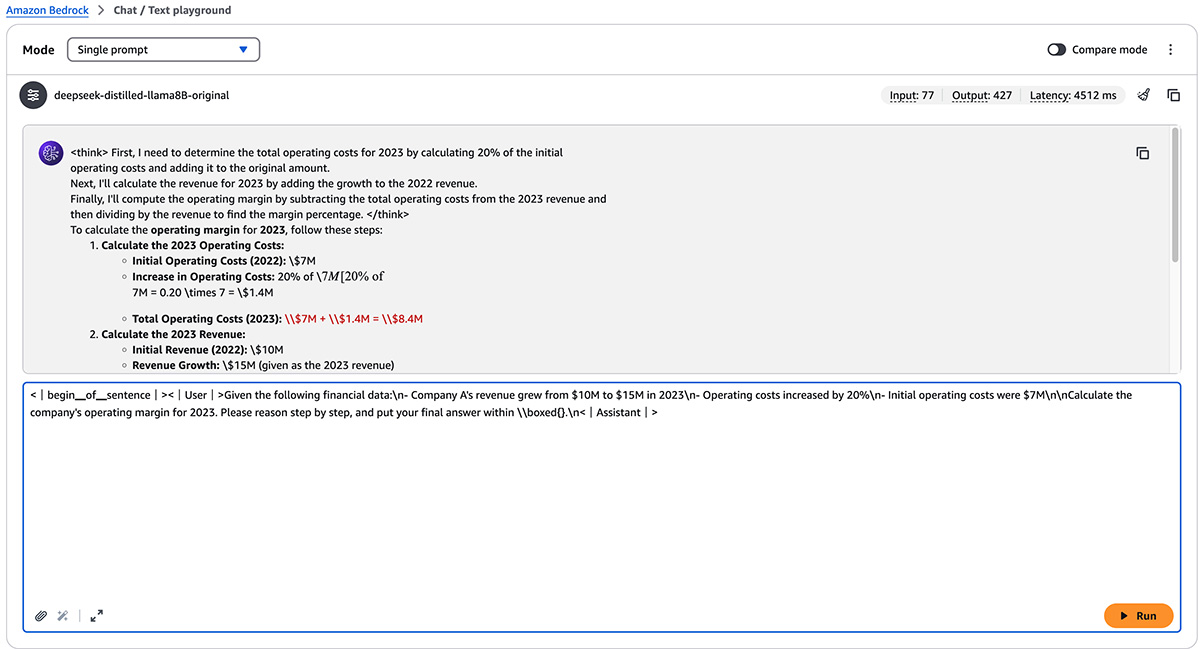Click inside the prompt text input area
1200x649 pixels.
point(600,500)
